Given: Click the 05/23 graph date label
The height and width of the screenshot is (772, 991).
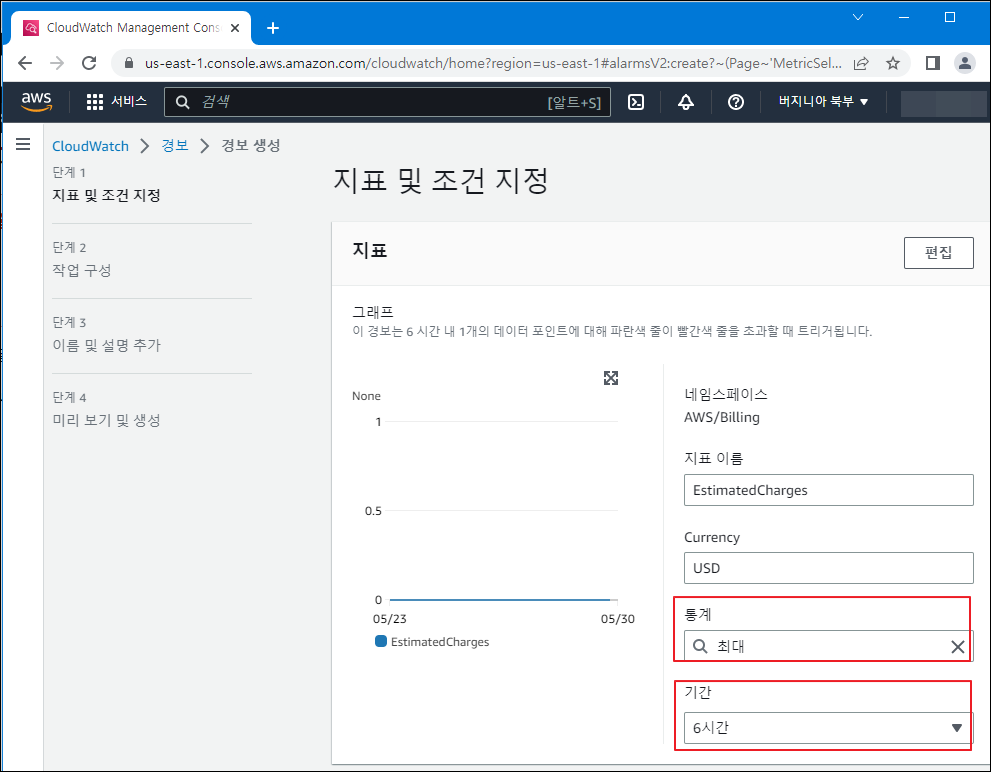Looking at the screenshot, I should click(x=389, y=619).
